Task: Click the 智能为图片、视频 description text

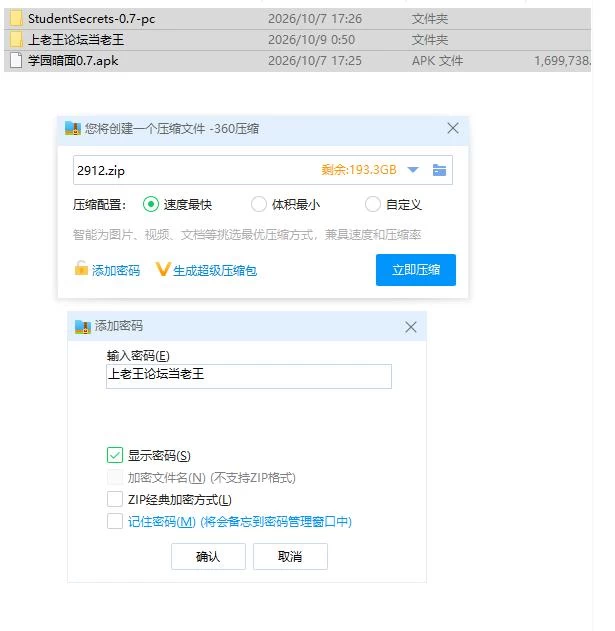Action: tap(247, 235)
